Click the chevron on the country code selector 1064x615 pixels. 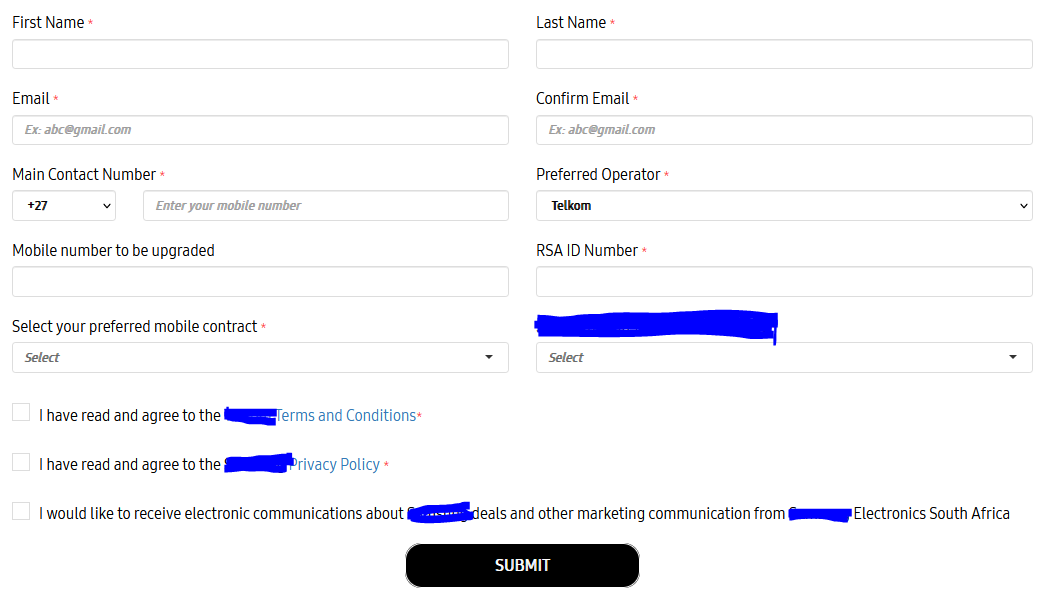(107, 206)
